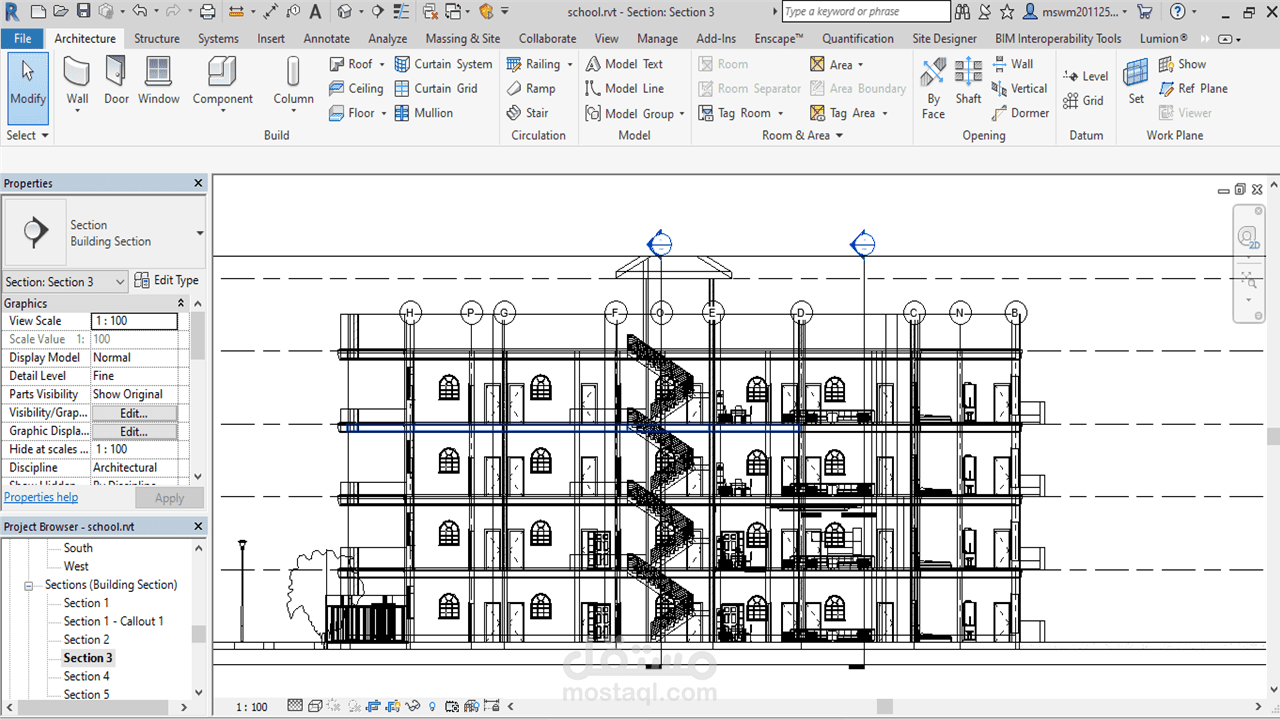Screen dimensions: 1280x720
Task: Click the Model Text tool
Action: pyautogui.click(x=624, y=64)
